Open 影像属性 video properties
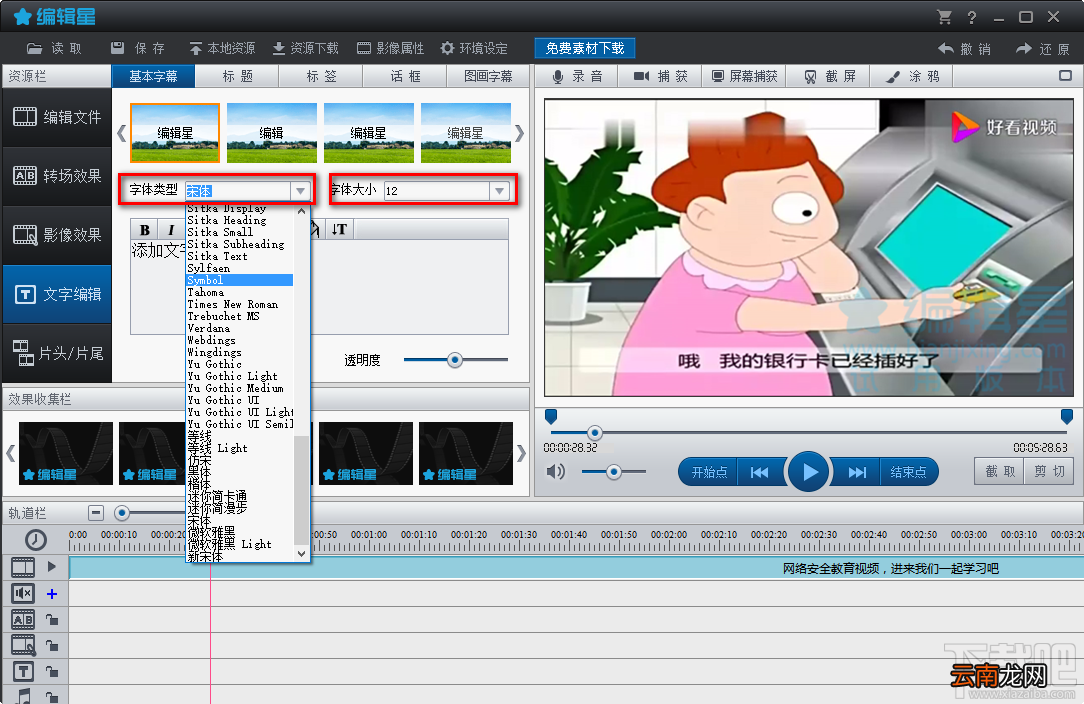 pos(391,48)
